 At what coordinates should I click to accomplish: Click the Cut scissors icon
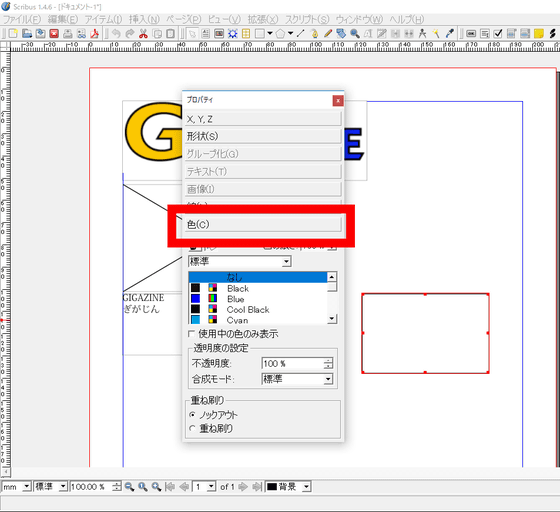click(144, 34)
